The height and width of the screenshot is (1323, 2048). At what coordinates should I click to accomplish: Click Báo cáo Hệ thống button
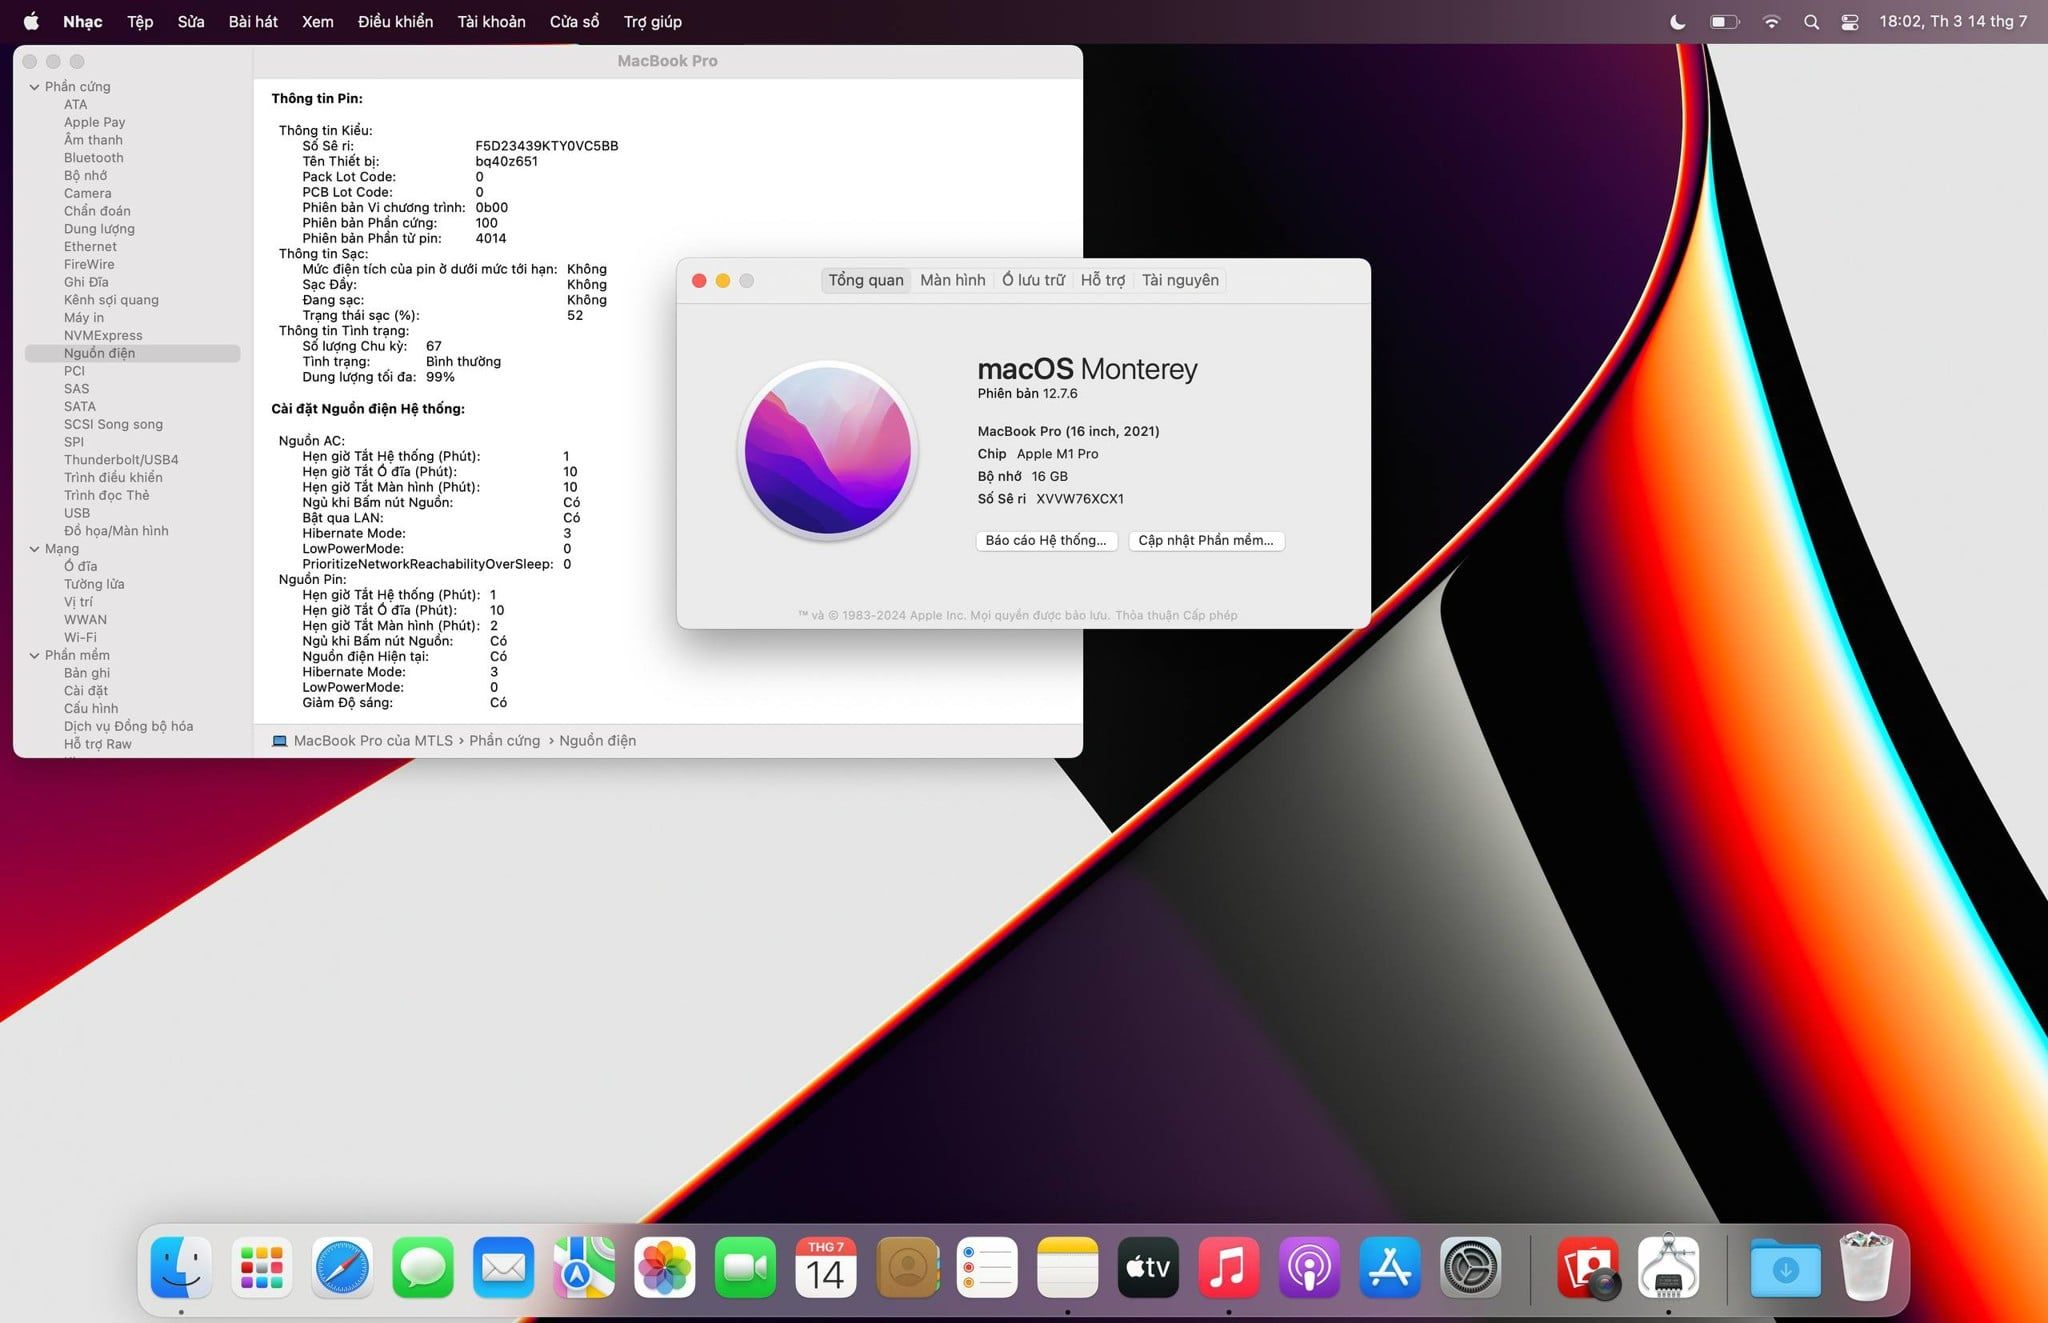[x=1046, y=540]
